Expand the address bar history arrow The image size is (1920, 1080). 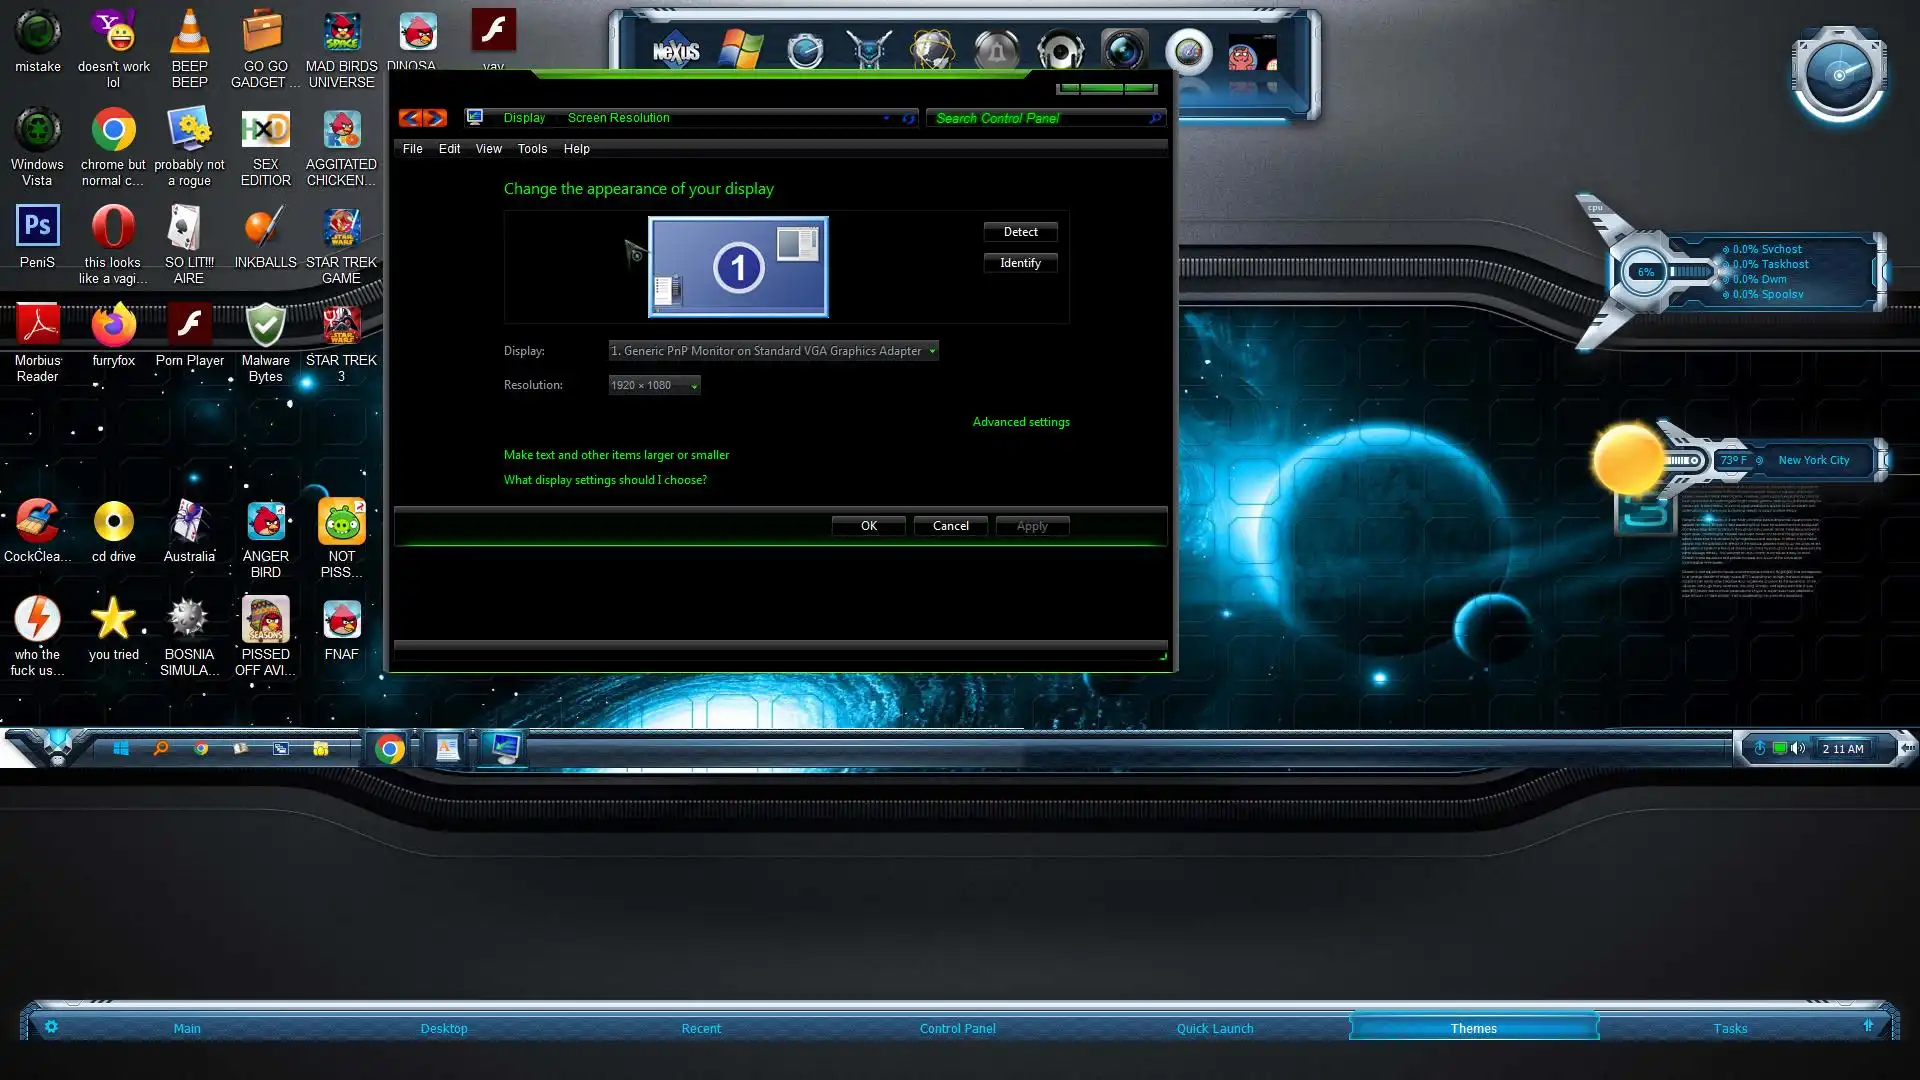point(886,118)
